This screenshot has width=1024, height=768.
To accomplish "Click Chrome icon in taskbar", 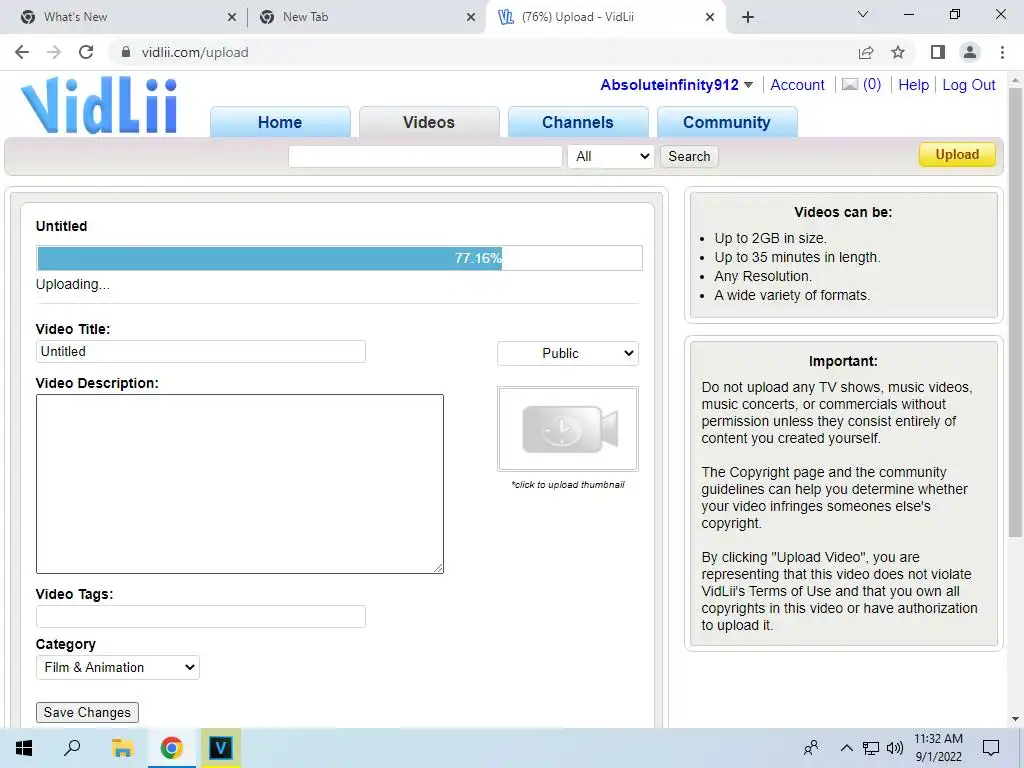I will click(x=171, y=748).
